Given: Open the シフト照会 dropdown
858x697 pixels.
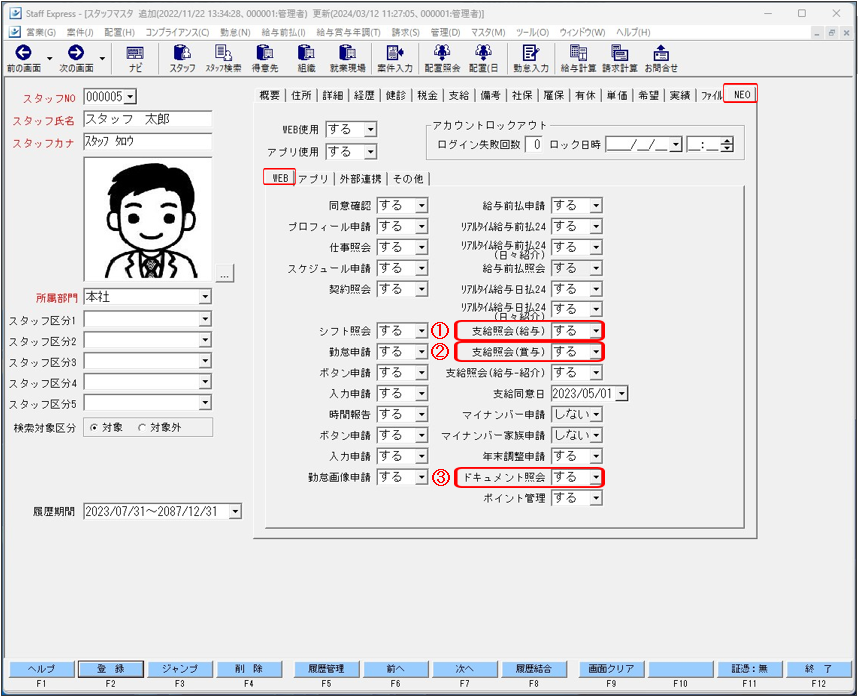Looking at the screenshot, I should 421,331.
